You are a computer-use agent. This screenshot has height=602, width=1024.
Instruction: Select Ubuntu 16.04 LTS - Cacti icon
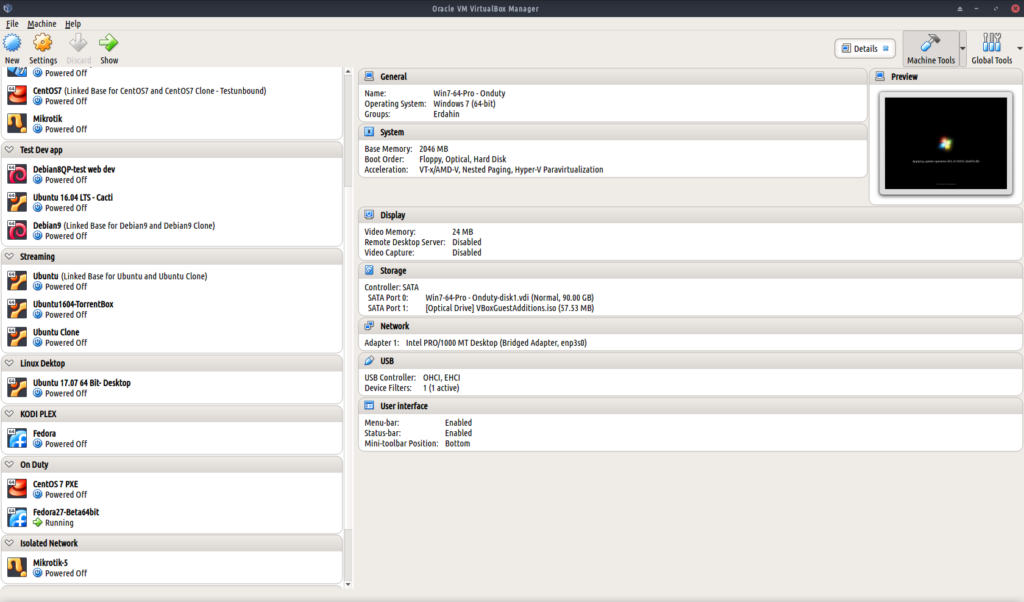pos(17,202)
